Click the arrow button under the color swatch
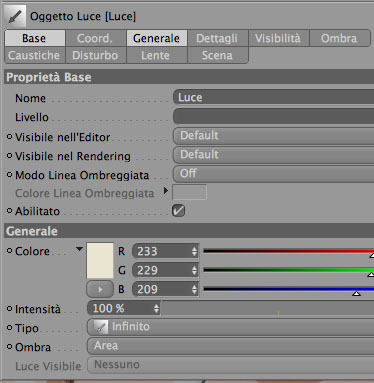374x383 pixels. click(100, 289)
